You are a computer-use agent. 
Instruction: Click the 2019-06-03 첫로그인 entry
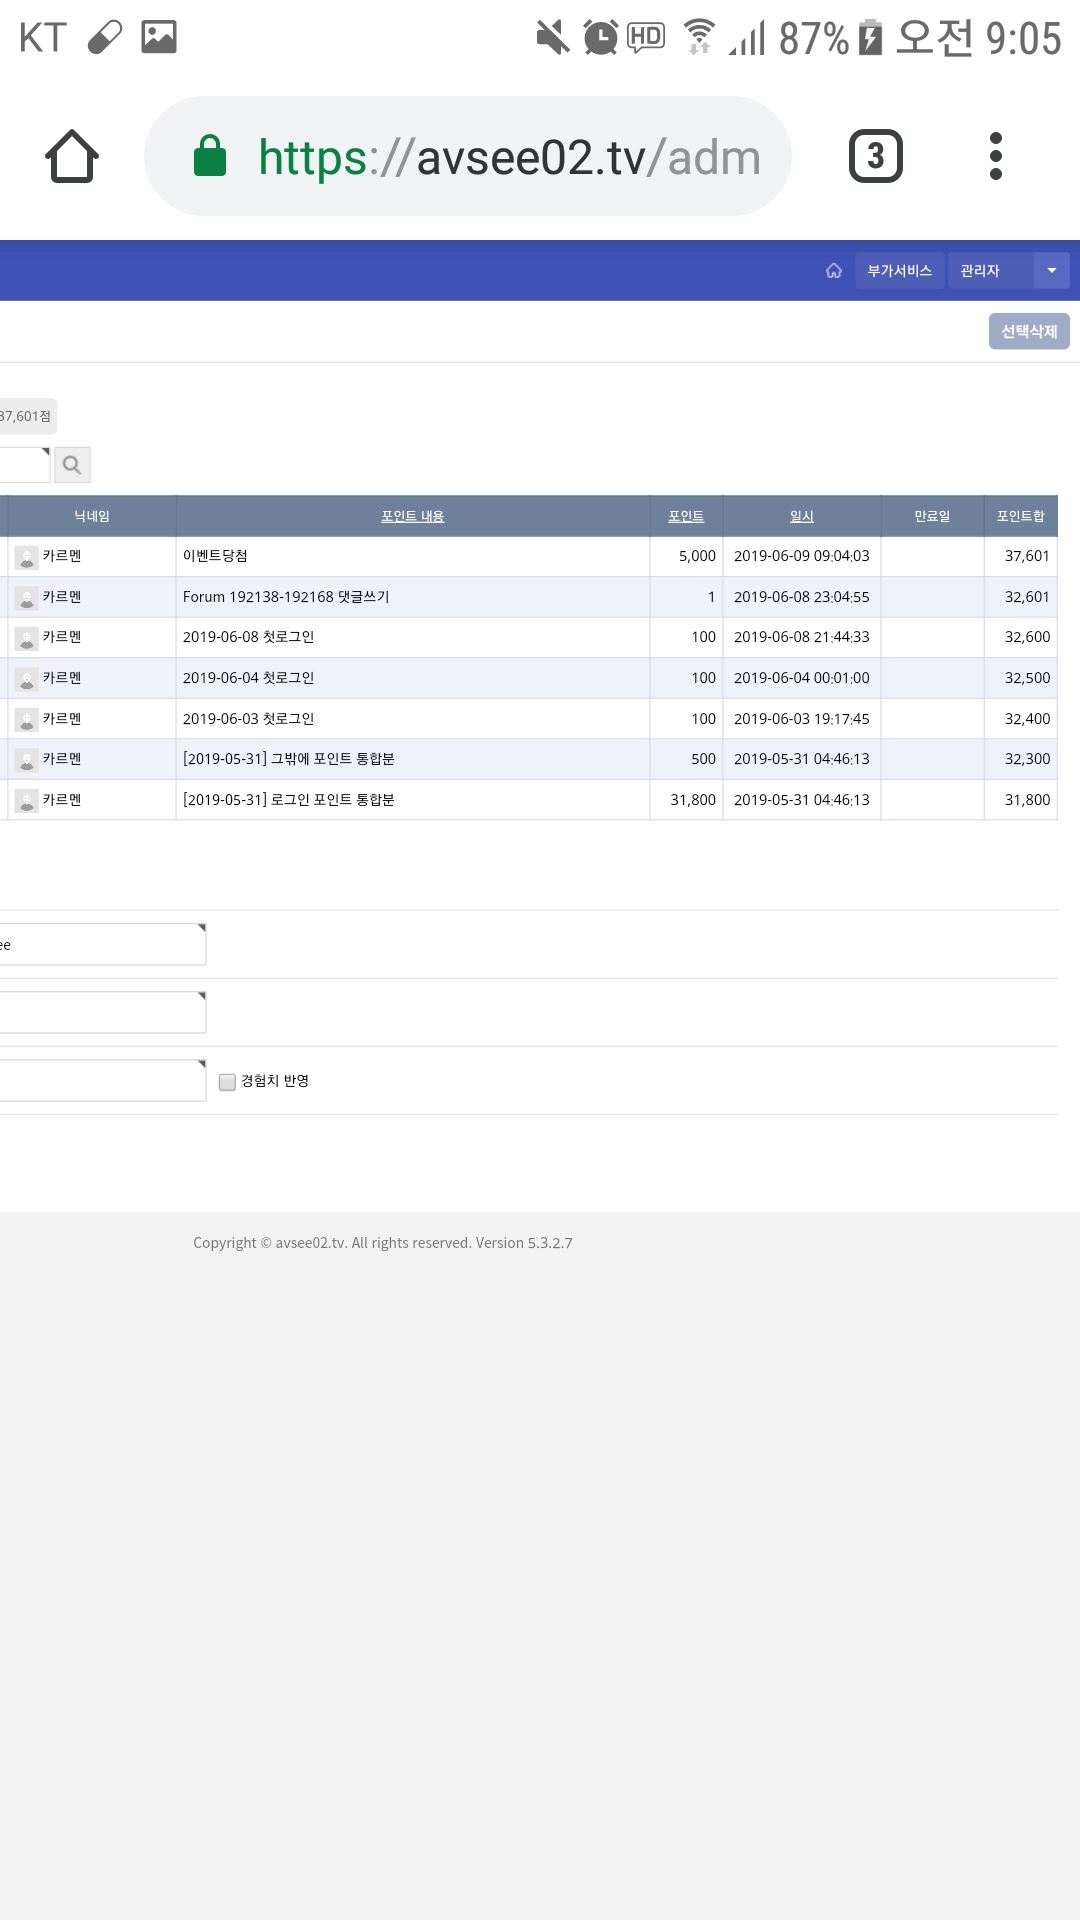[248, 719]
